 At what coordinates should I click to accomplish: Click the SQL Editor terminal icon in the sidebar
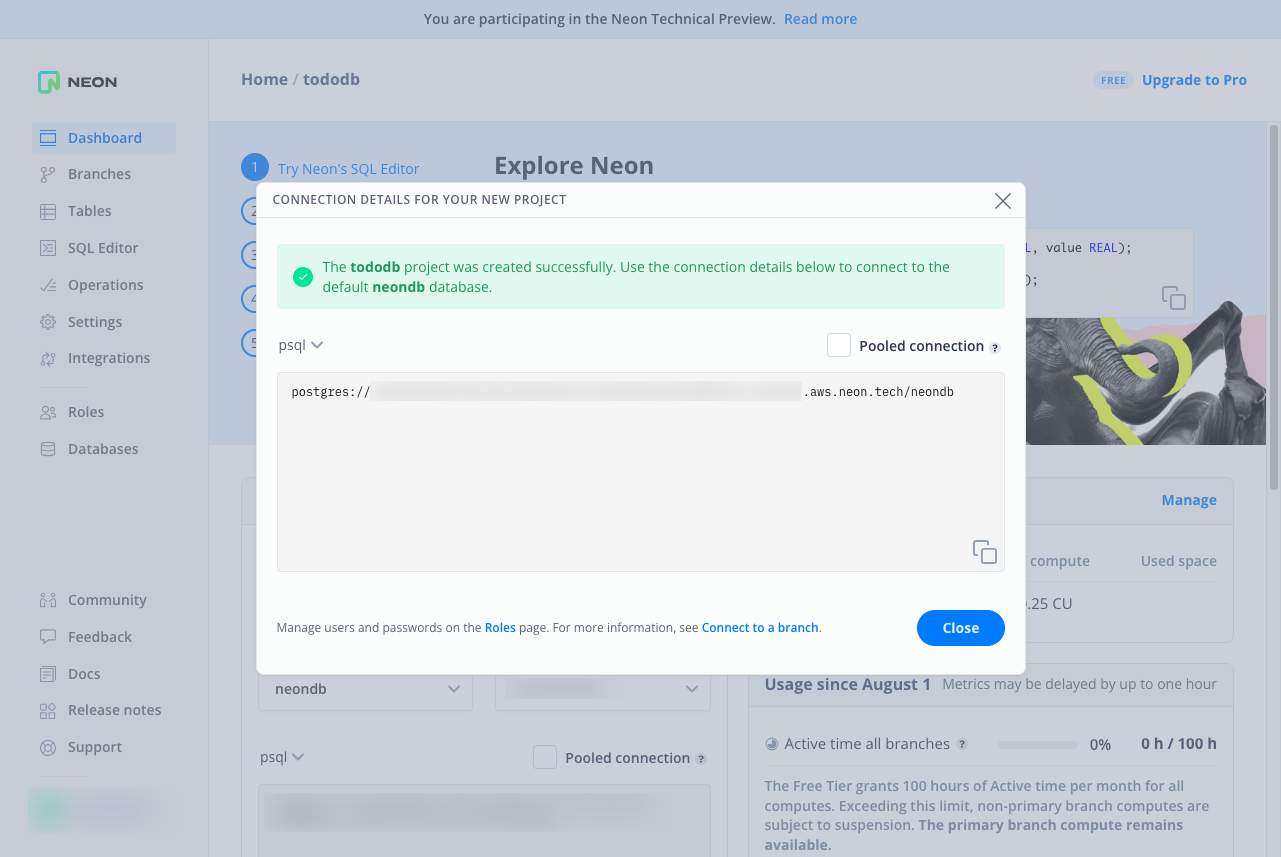tap(48, 248)
